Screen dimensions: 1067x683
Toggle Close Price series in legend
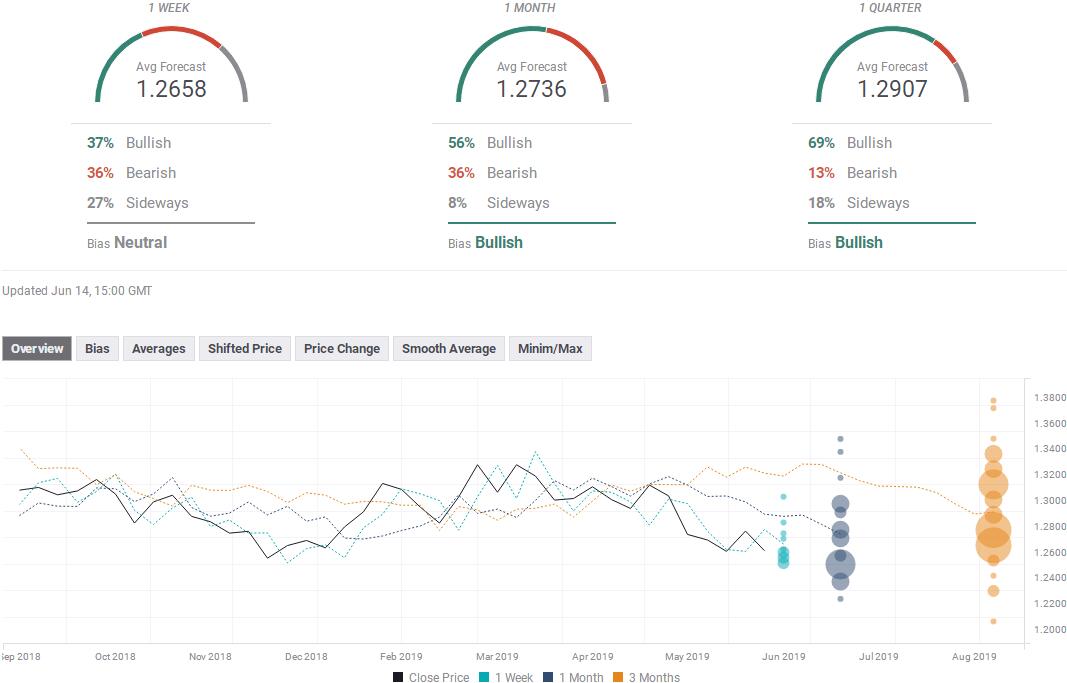pos(431,677)
